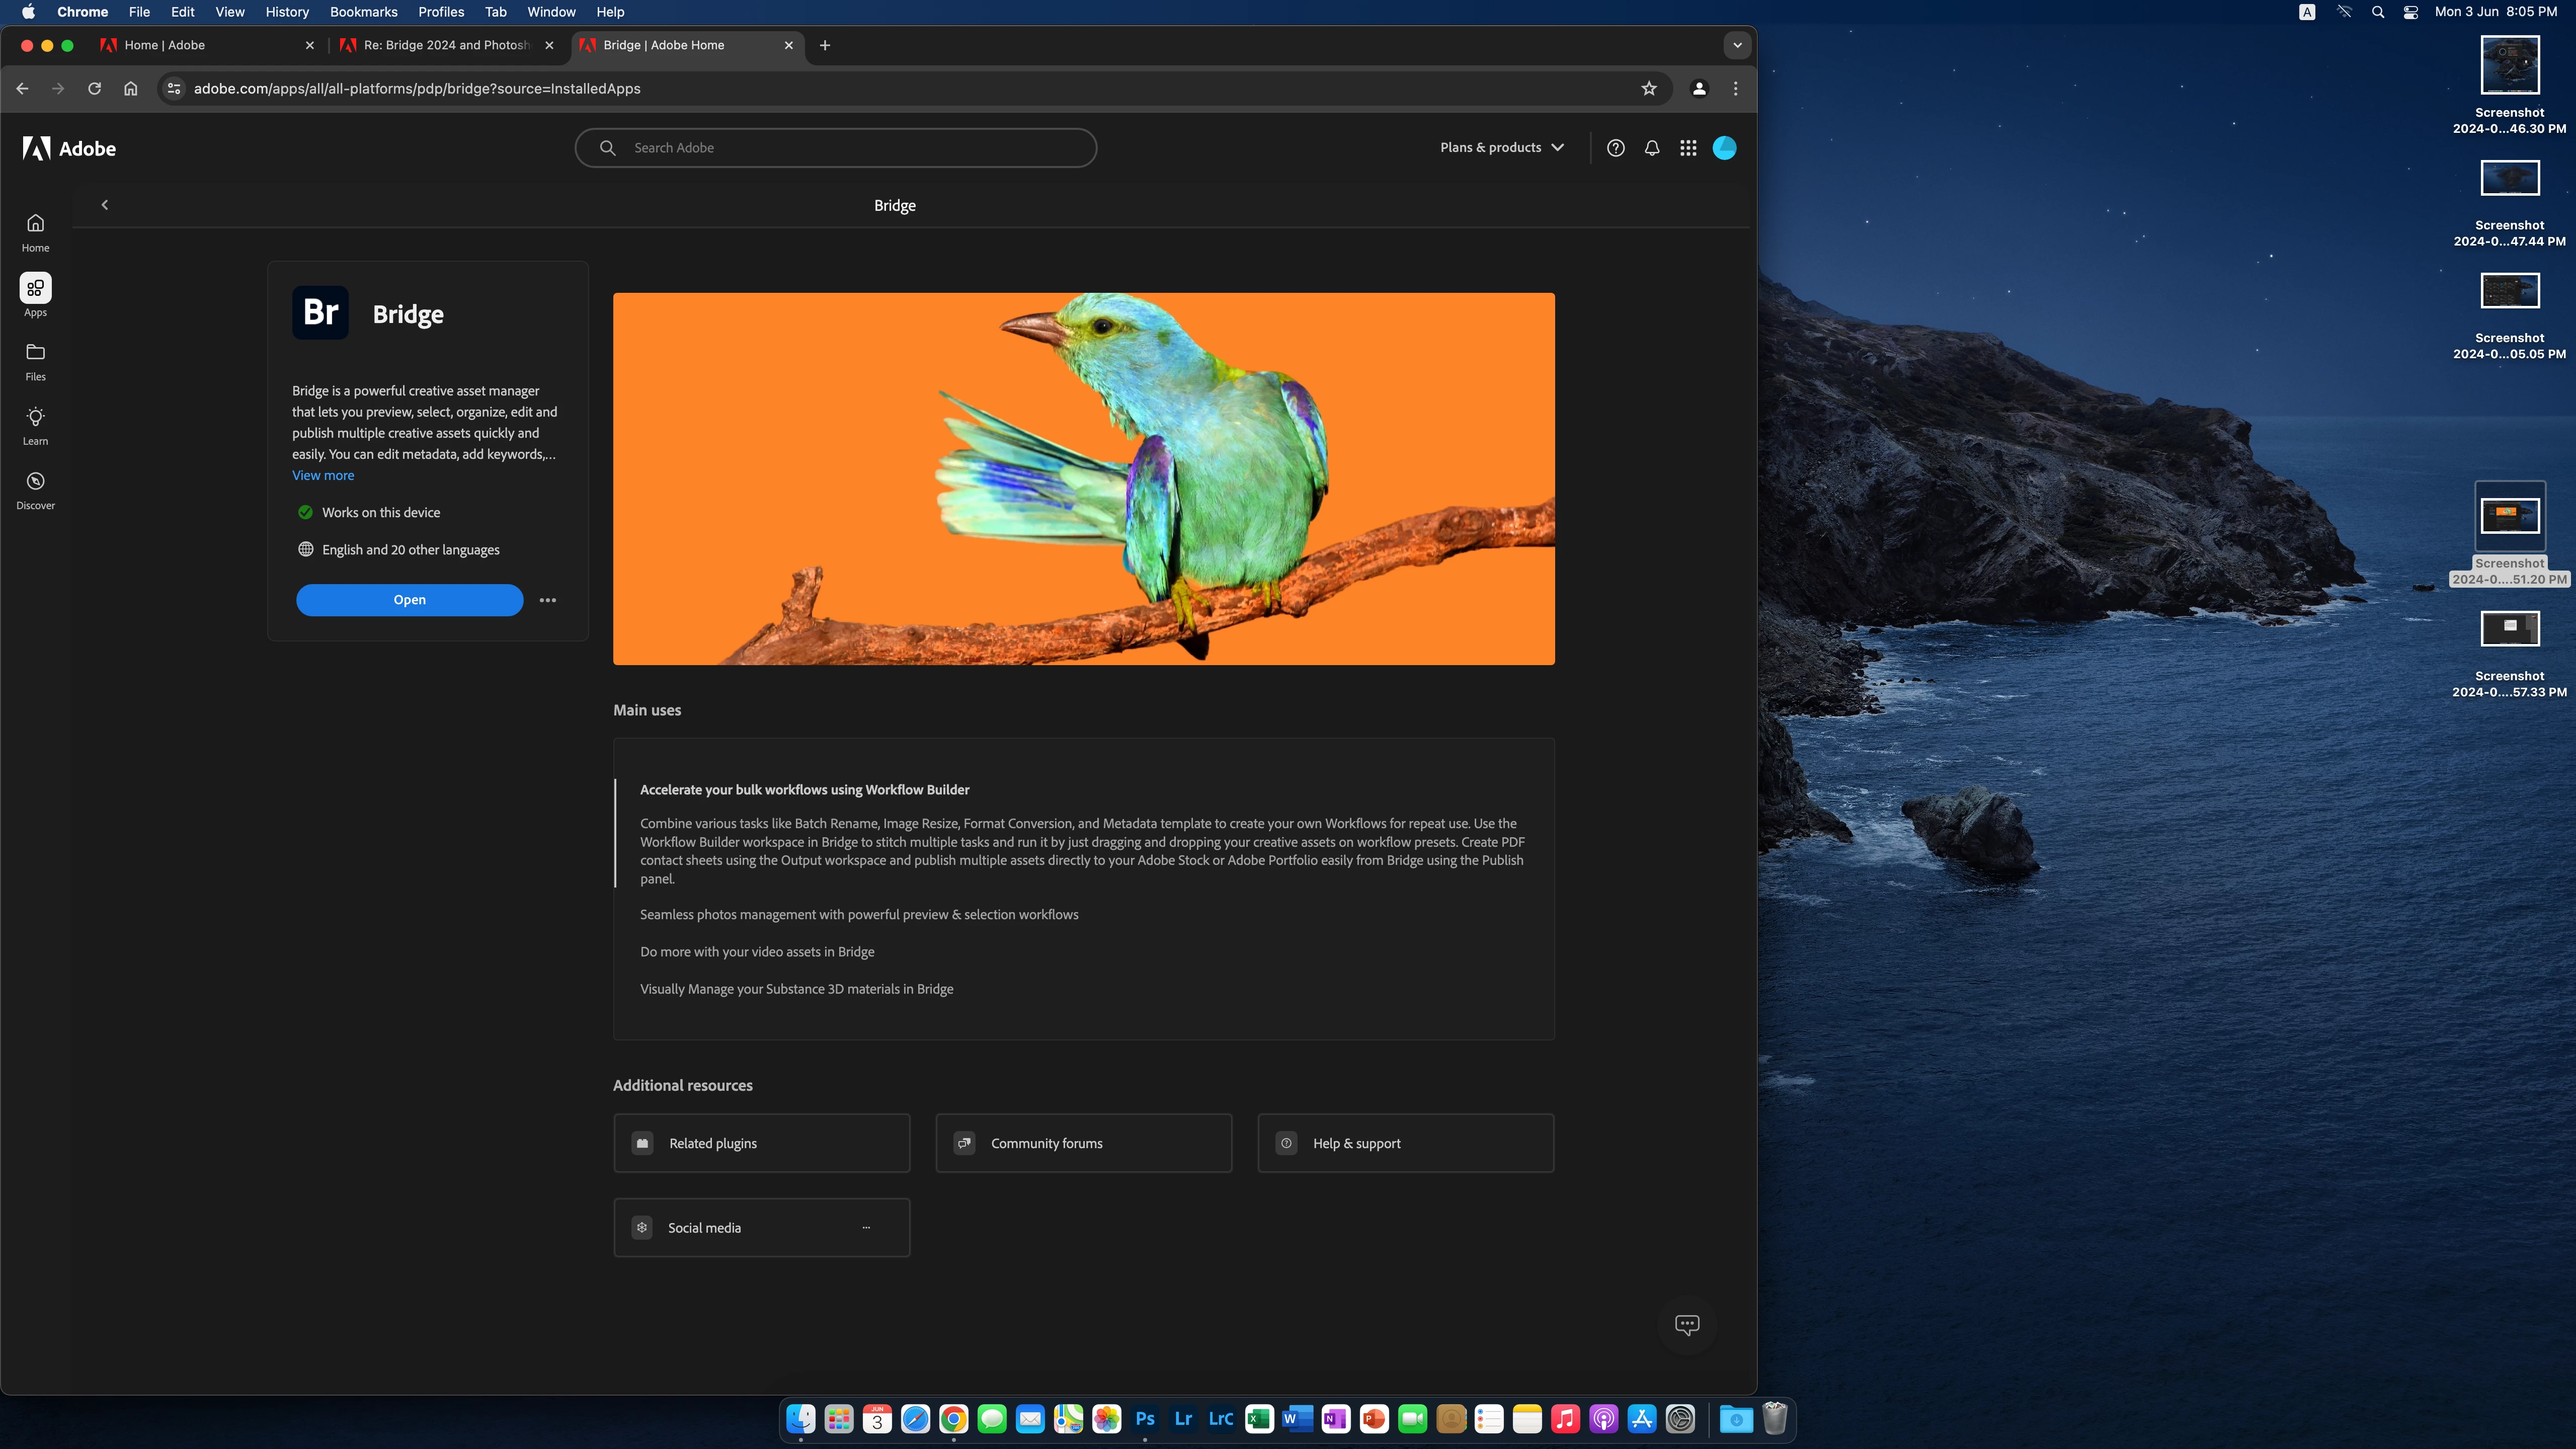Viewport: 2576px width, 1449px height.
Task: Go to Files in left sidebar
Action: click(x=35, y=361)
